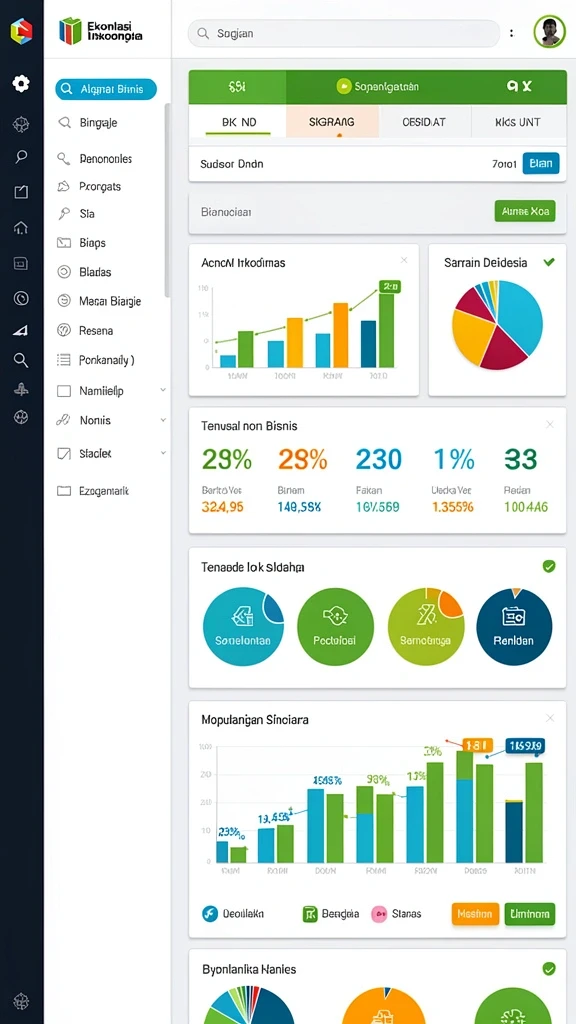The height and width of the screenshot is (1024, 576).
Task: Select the Sonelontan circle
Action: pos(243,627)
